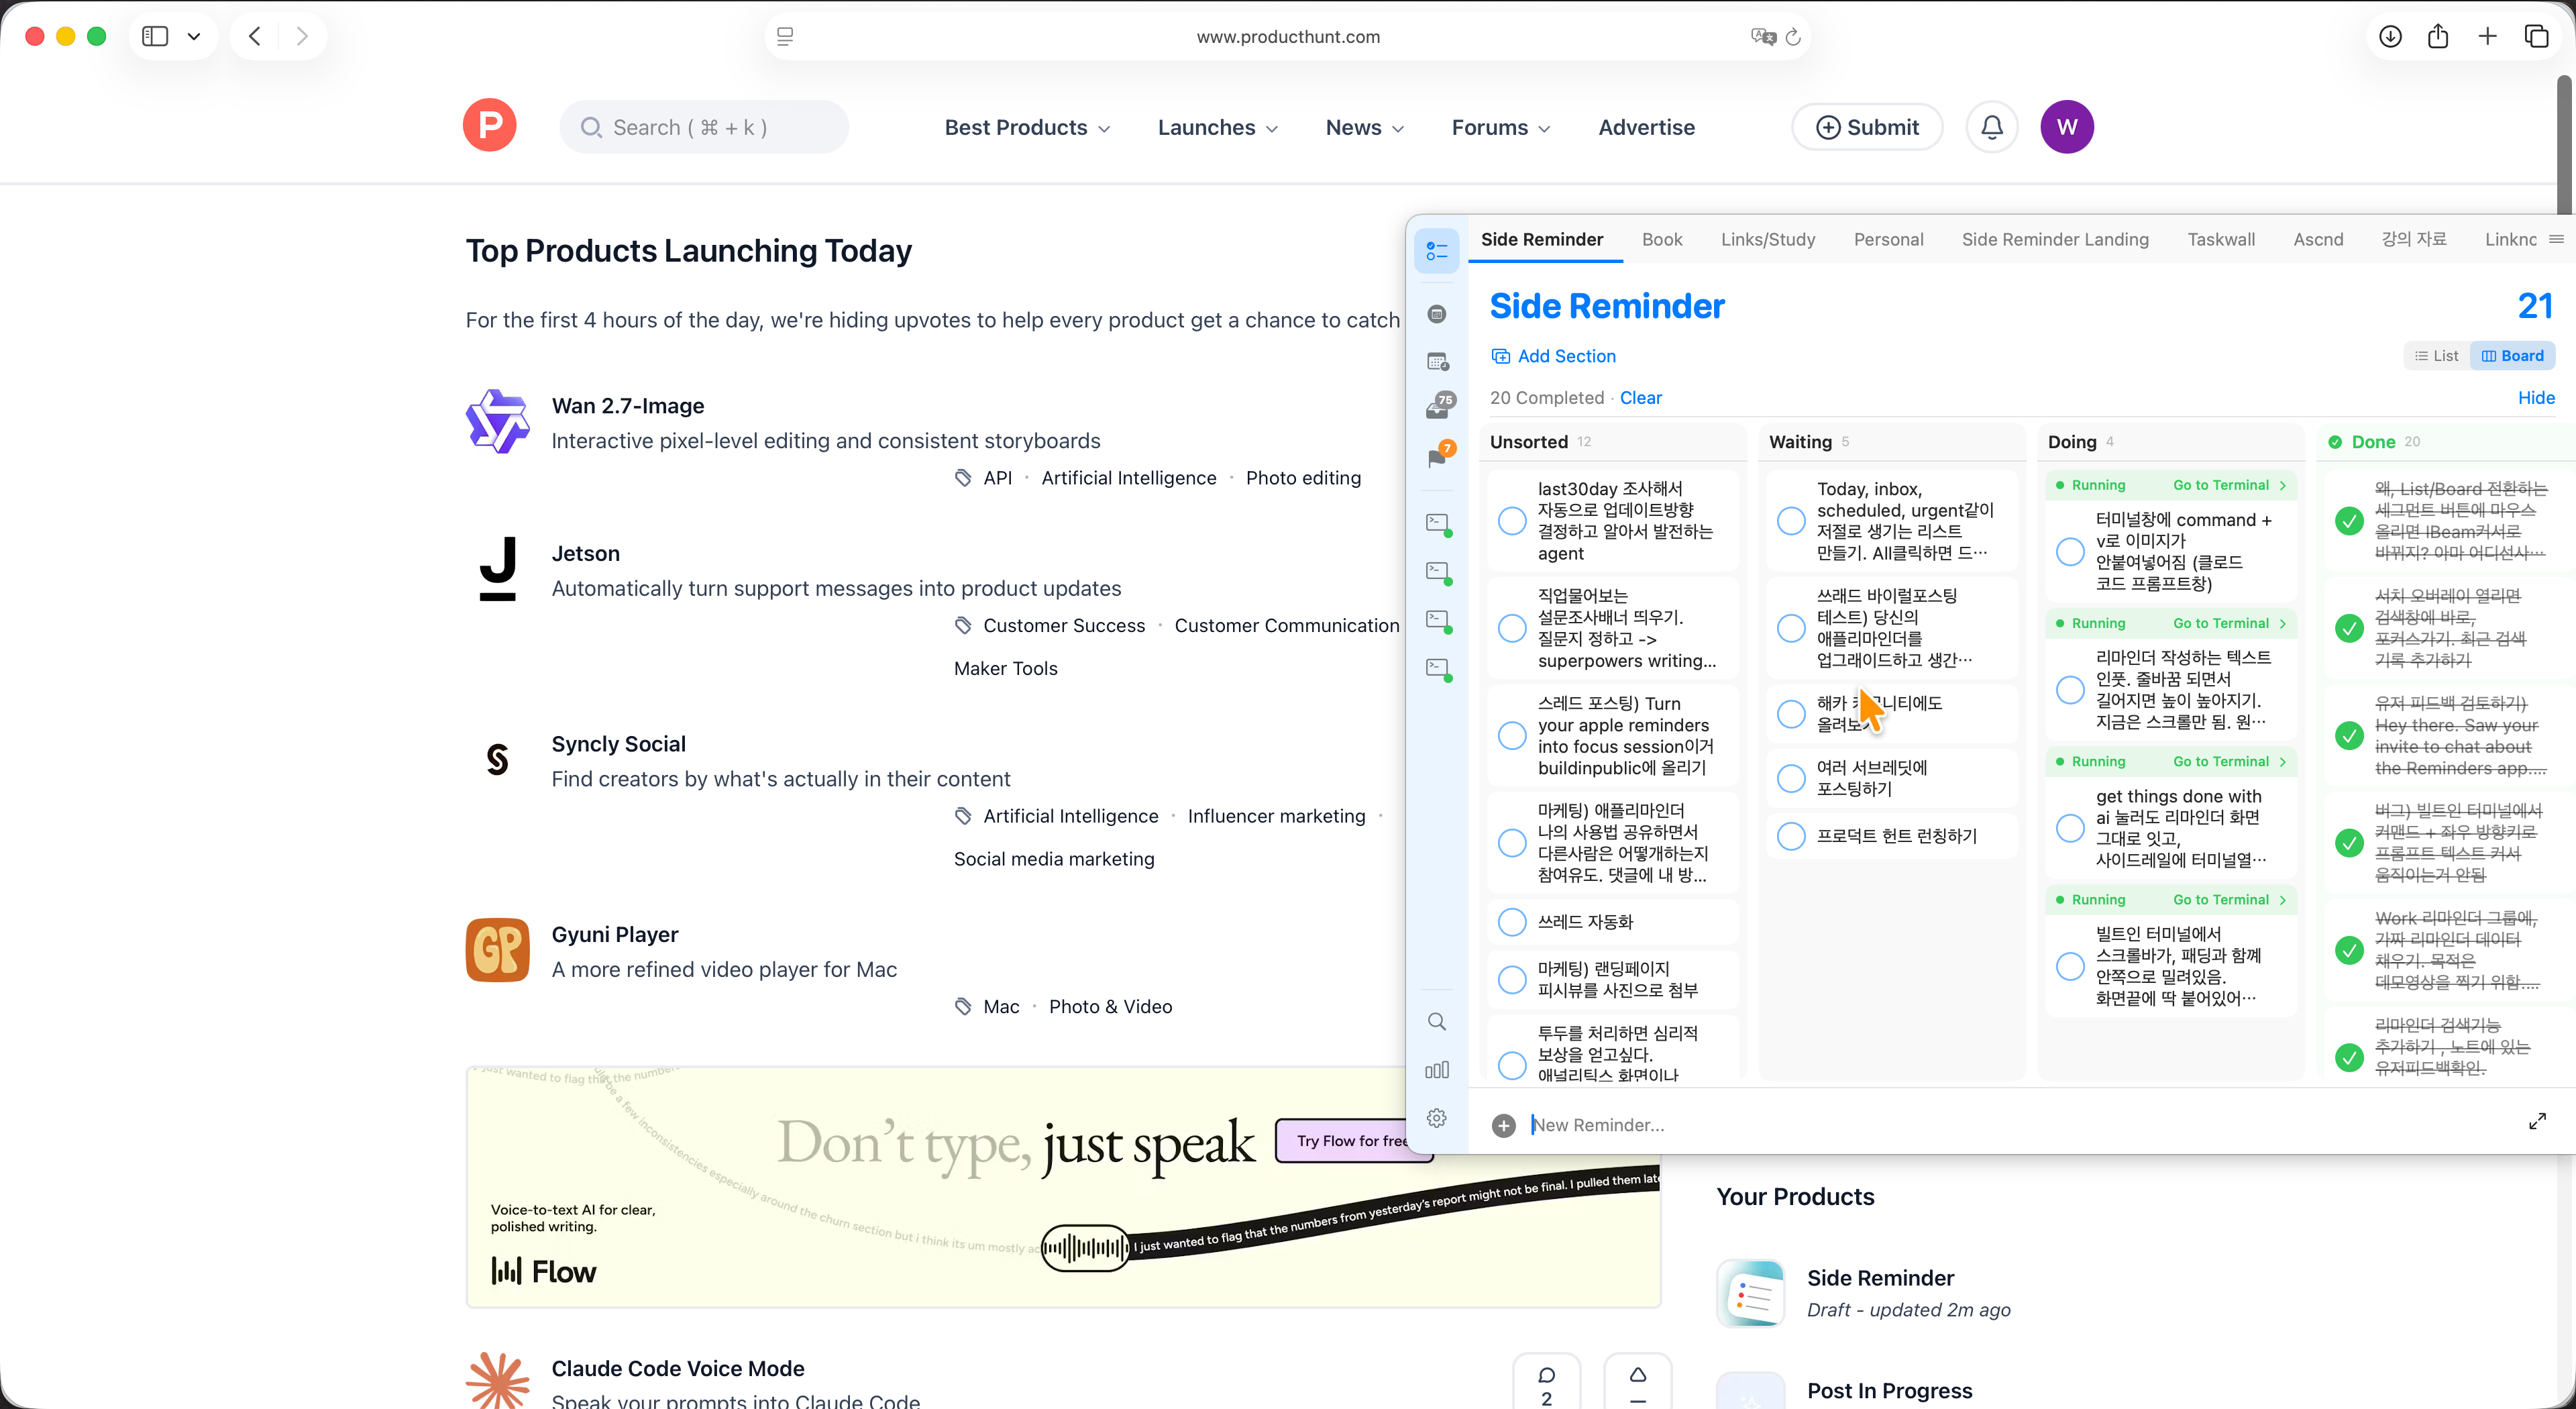Click the plus icon beside New Reminder
This screenshot has width=2576, height=1409.
(x=1503, y=1125)
